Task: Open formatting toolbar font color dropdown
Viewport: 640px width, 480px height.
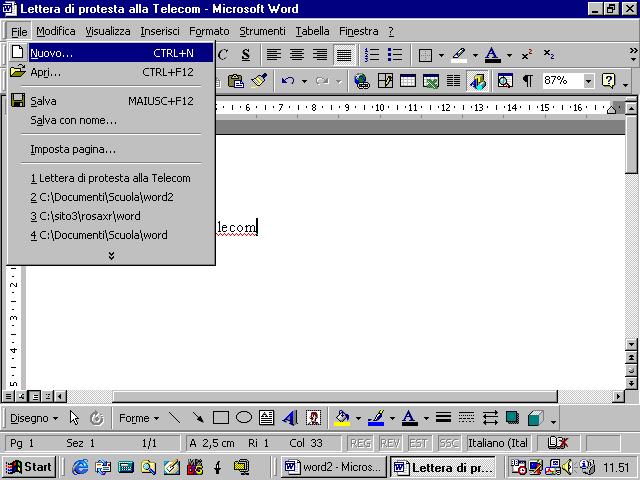Action: 509,55
